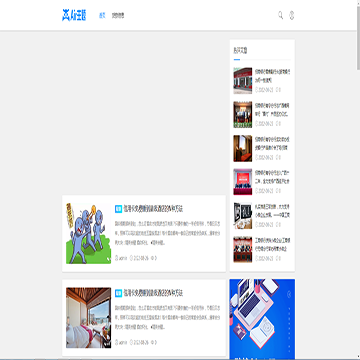Open sidebar article title beside conference room photo
Viewport: 360px width, 360px height.
(x=272, y=143)
